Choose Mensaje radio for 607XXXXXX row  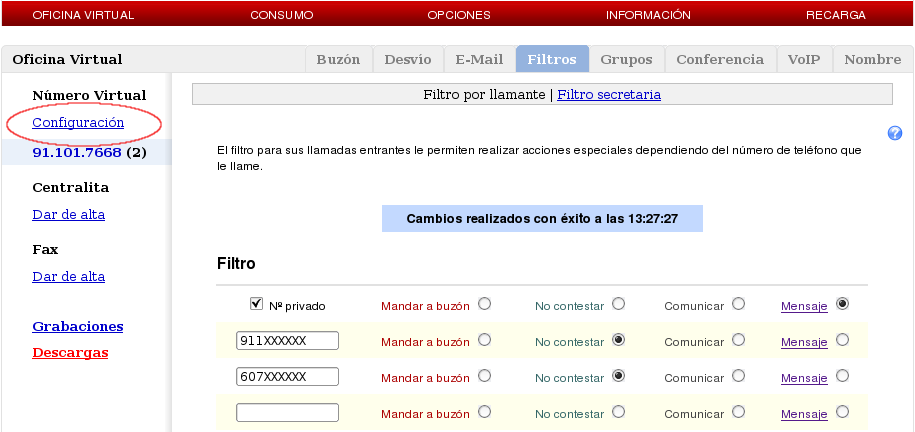(x=842, y=376)
